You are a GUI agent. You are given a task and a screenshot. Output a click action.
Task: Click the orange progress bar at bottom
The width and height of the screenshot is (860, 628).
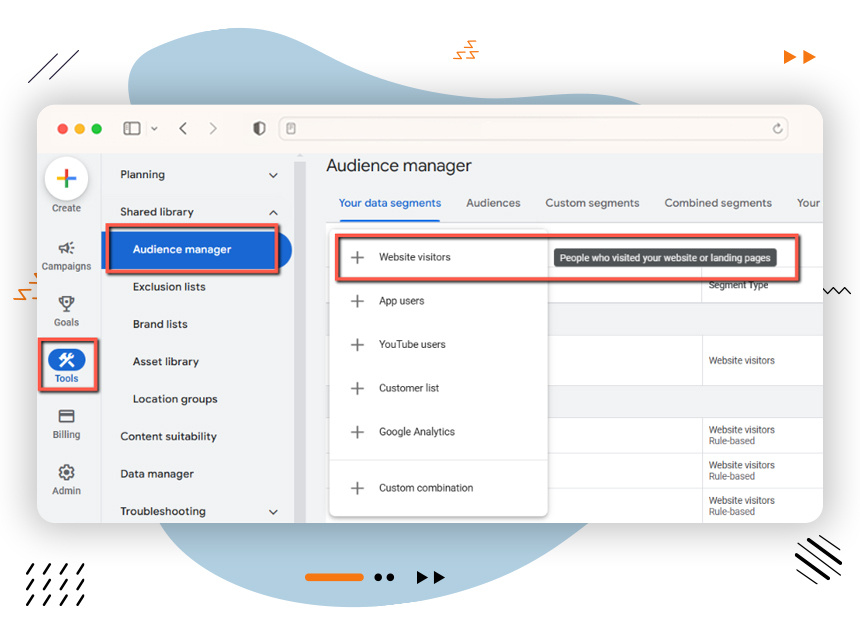[x=334, y=577]
